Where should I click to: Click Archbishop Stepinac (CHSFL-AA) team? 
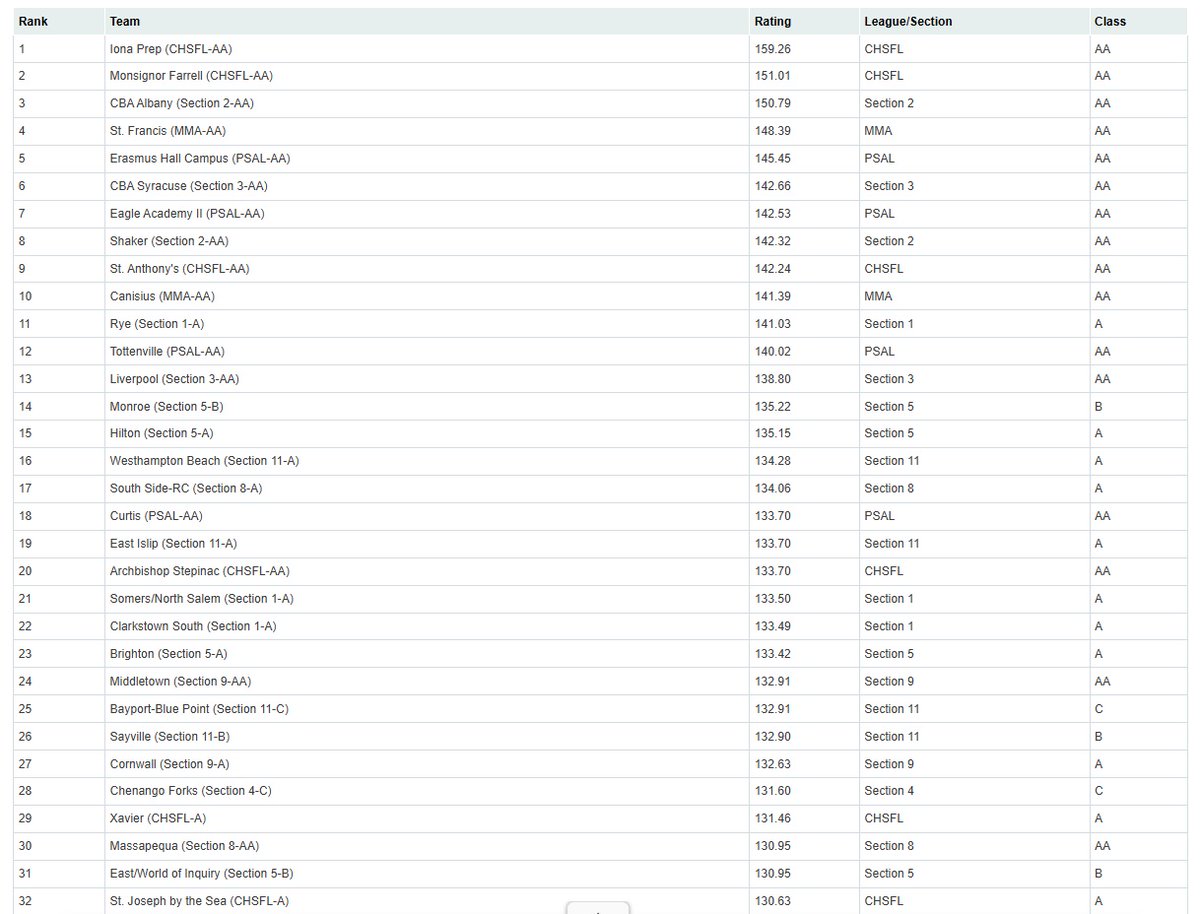coord(200,571)
